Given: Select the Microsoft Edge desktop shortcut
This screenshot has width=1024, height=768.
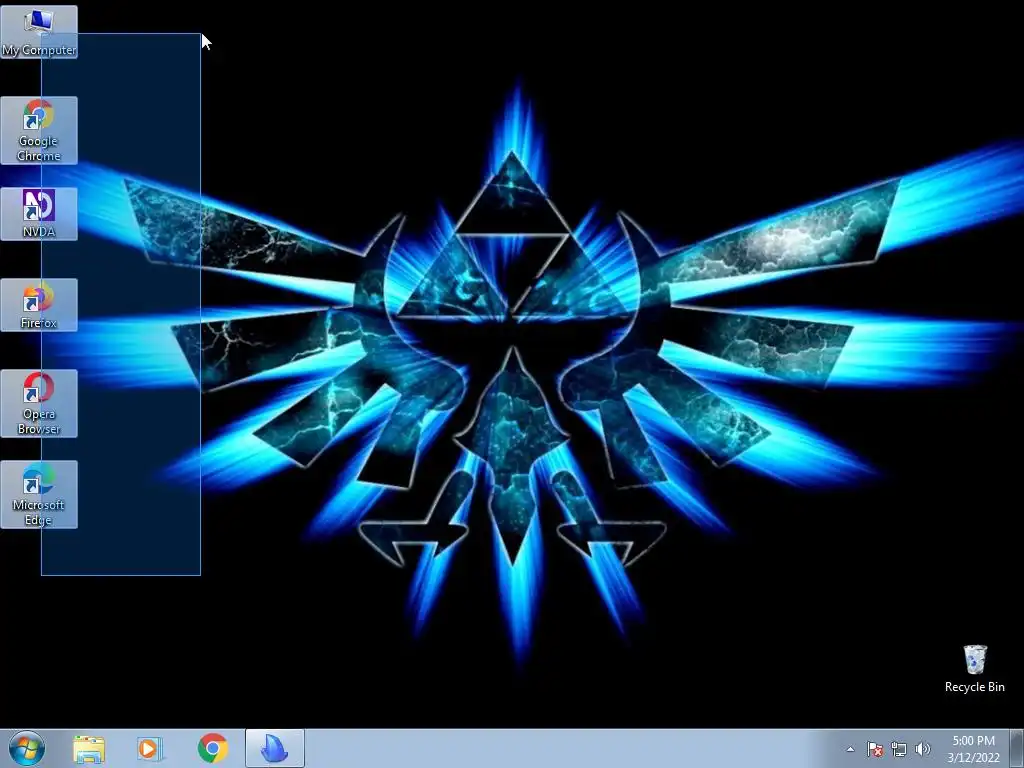Looking at the screenshot, I should click(x=39, y=494).
